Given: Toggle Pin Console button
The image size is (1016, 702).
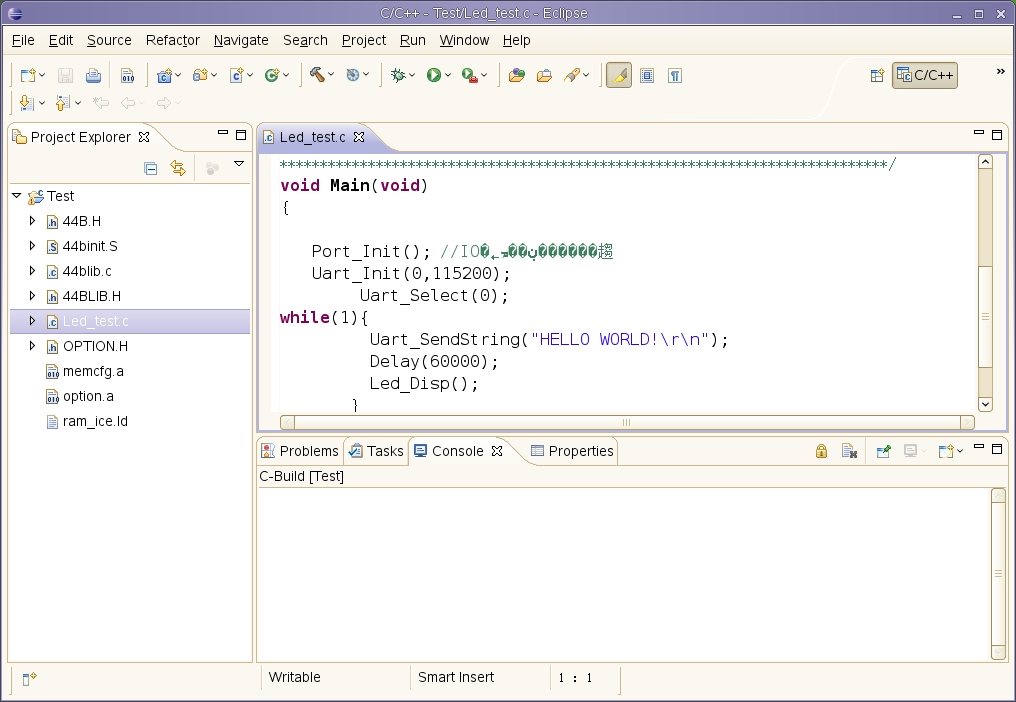Looking at the screenshot, I should [x=883, y=450].
